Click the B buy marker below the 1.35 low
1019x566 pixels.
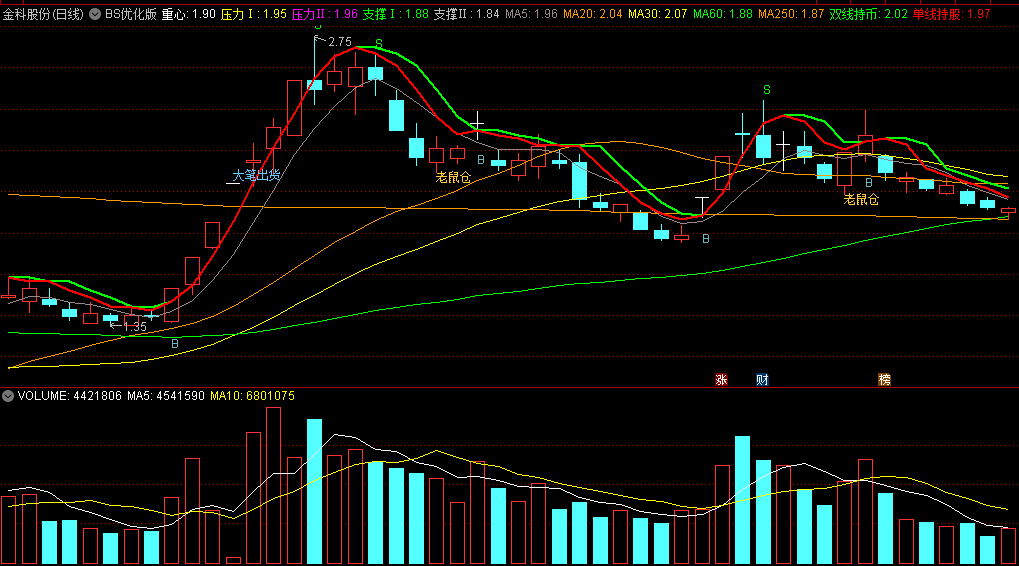click(175, 344)
